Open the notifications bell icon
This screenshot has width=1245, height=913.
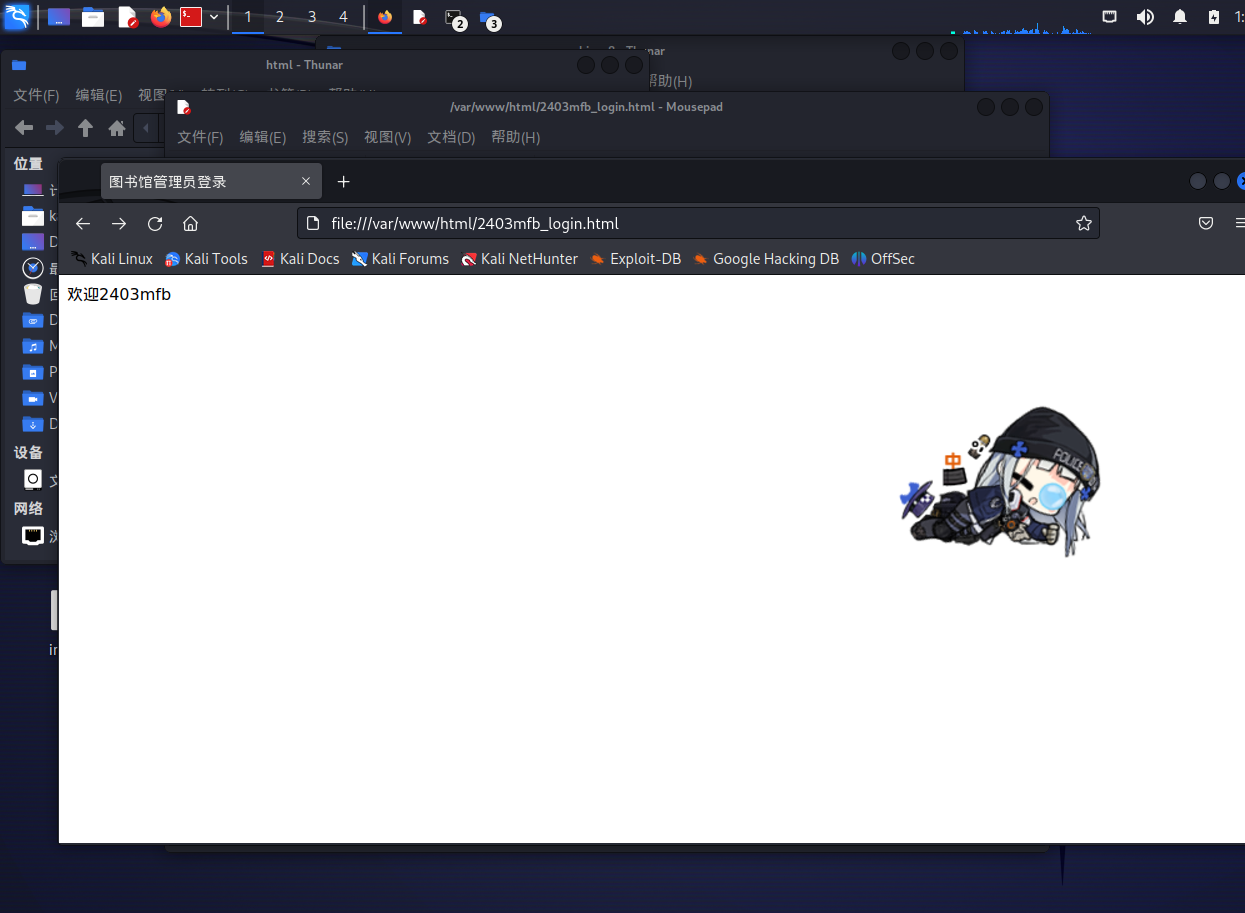point(1180,17)
